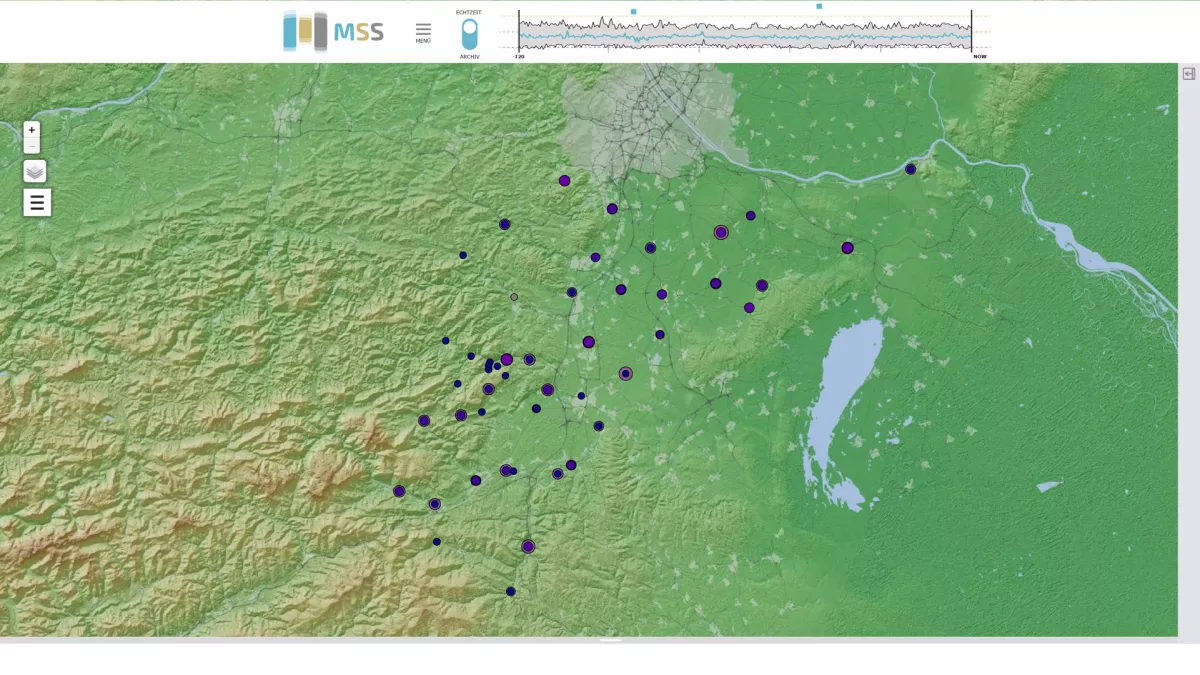Click the bottom panel drag handle
Image resolution: width=1200 pixels, height=675 pixels.
coord(610,640)
